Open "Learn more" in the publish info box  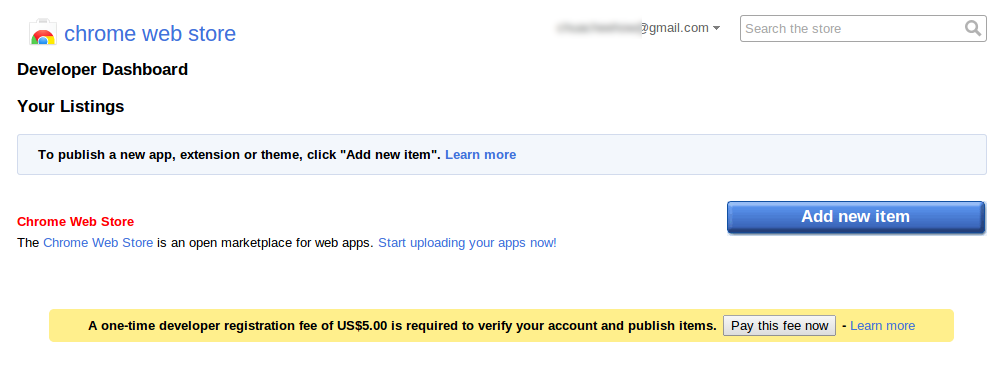point(480,154)
